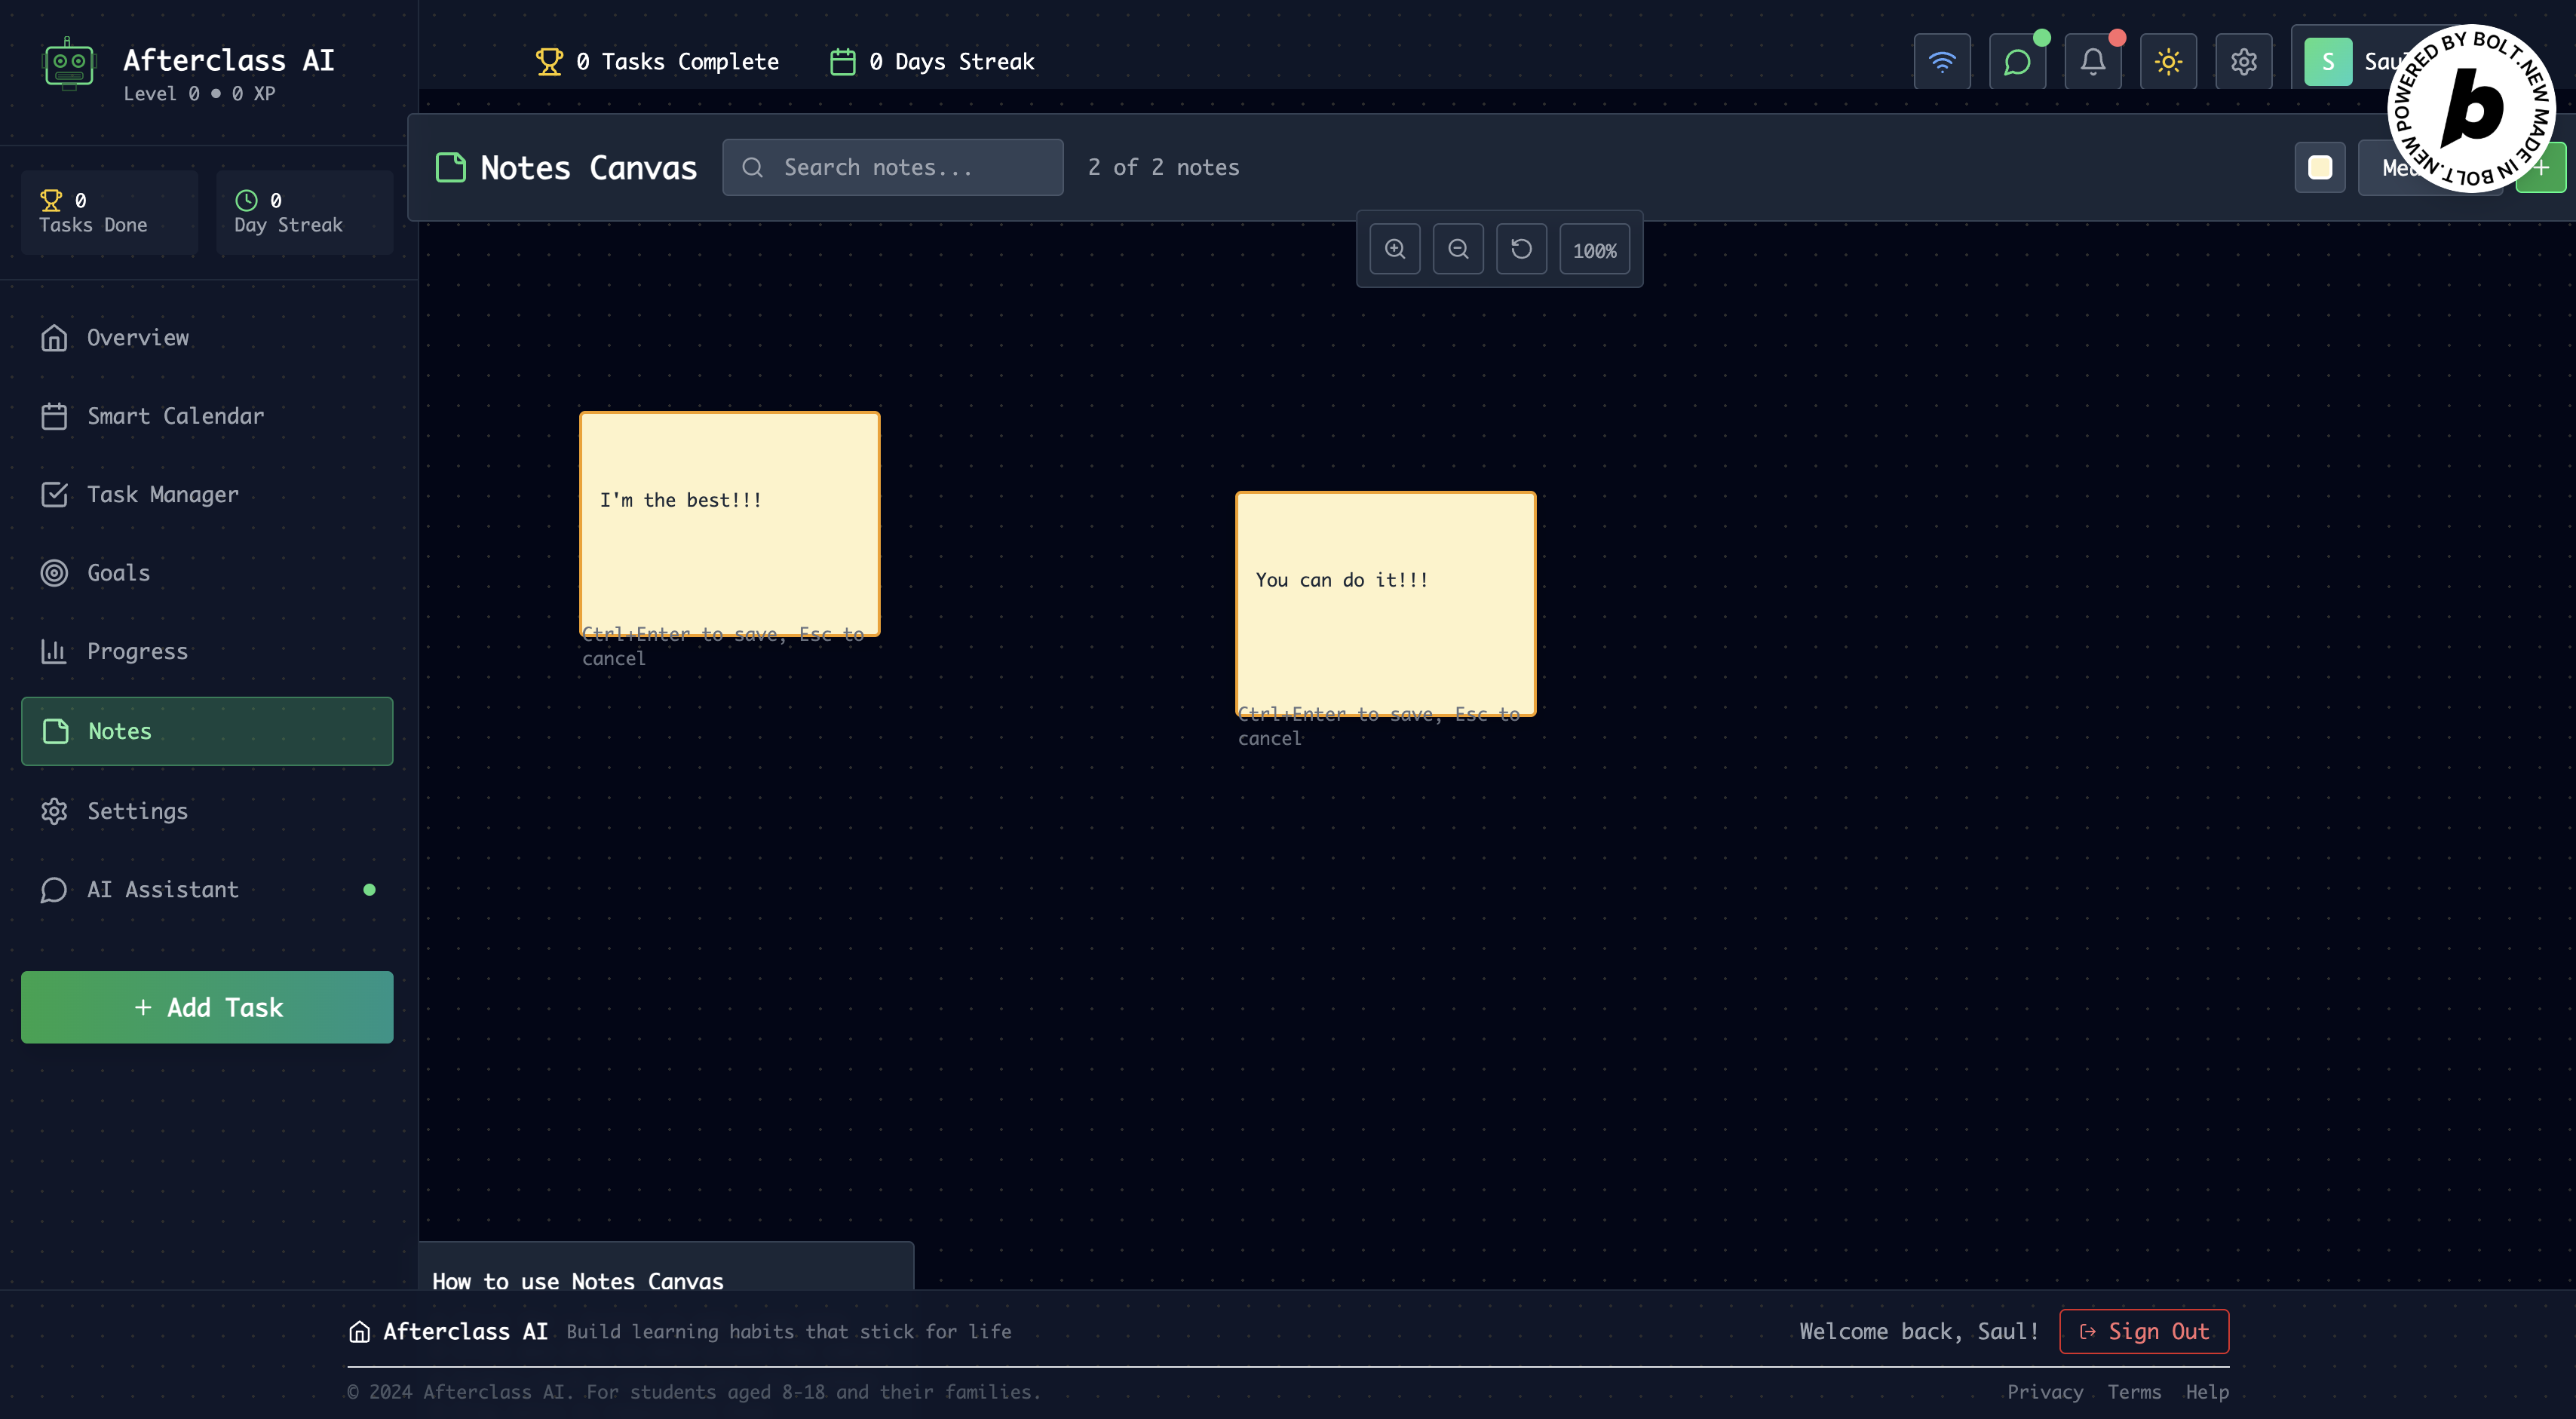The image size is (2576, 1419).
Task: Click the 100% zoom level button
Action: click(1594, 250)
